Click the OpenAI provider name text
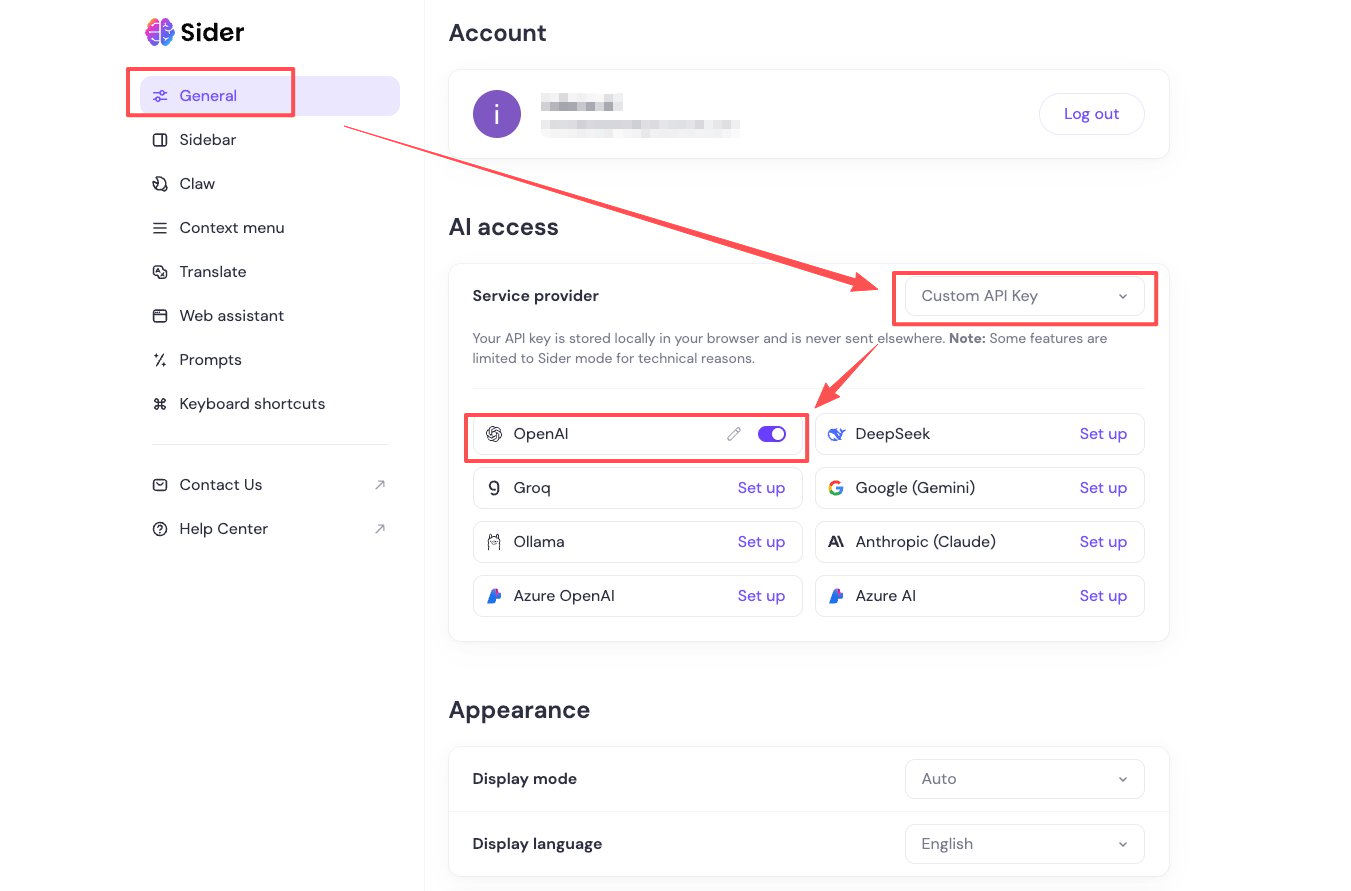1351x891 pixels. pyautogui.click(x=541, y=434)
